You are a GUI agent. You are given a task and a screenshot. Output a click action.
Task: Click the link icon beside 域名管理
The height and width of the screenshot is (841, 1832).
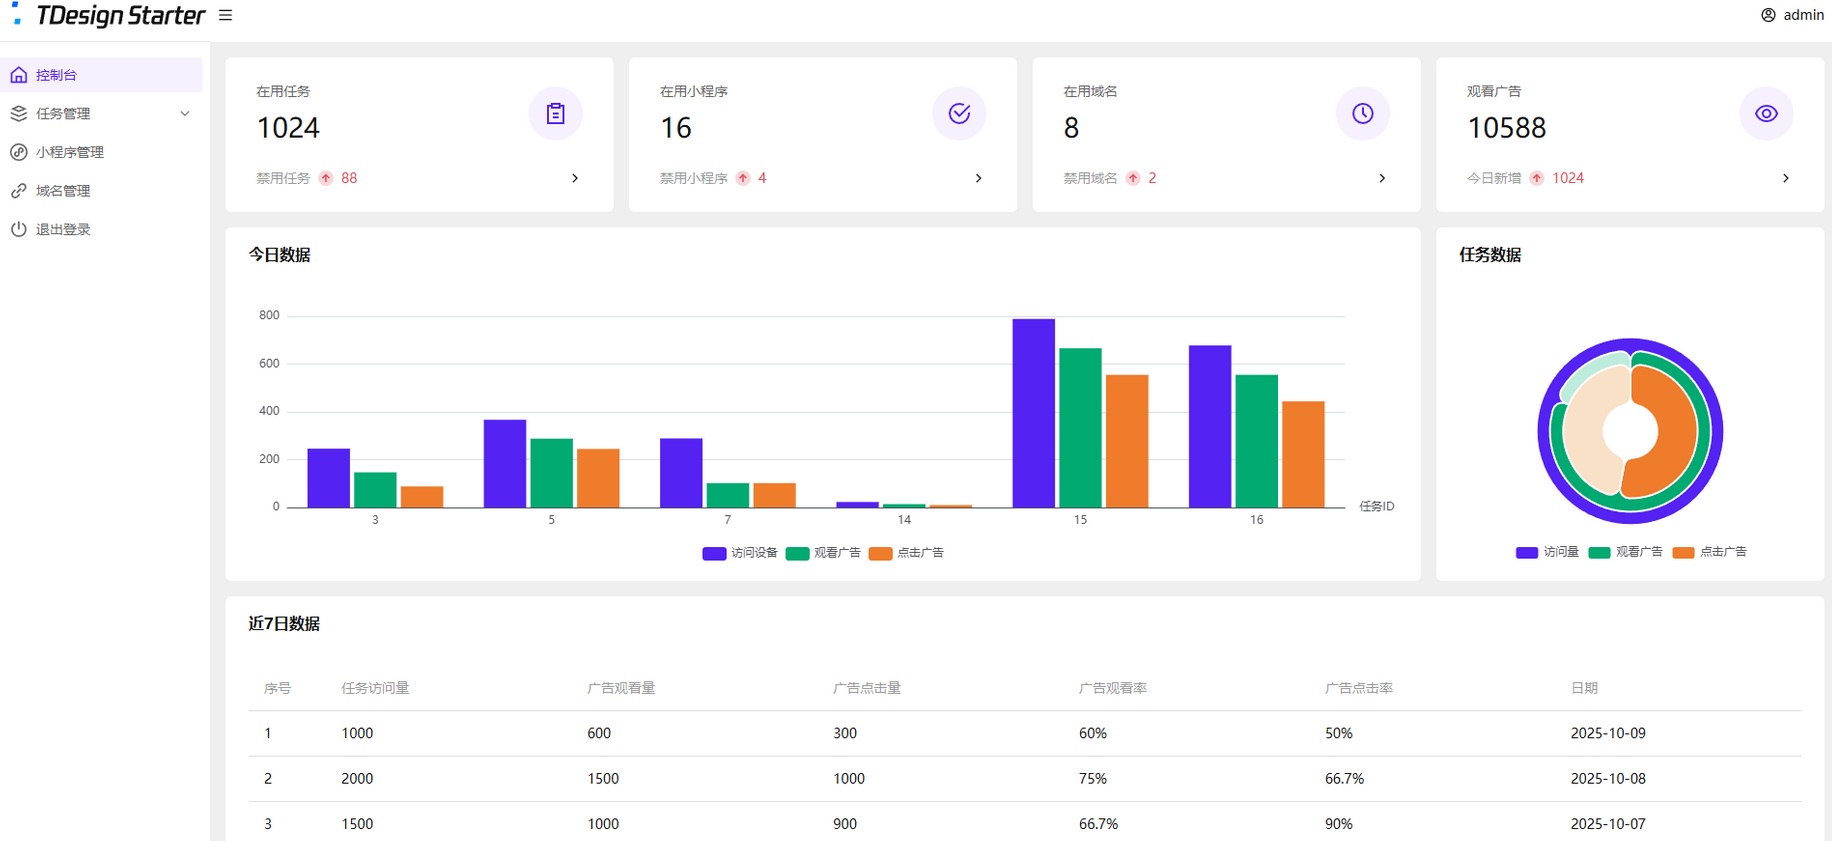pyautogui.click(x=19, y=191)
